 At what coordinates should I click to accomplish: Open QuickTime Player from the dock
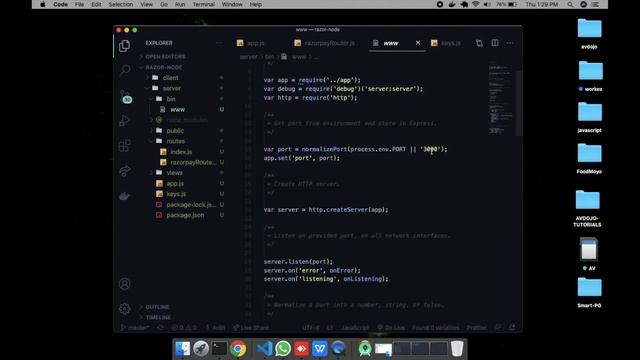click(338, 349)
